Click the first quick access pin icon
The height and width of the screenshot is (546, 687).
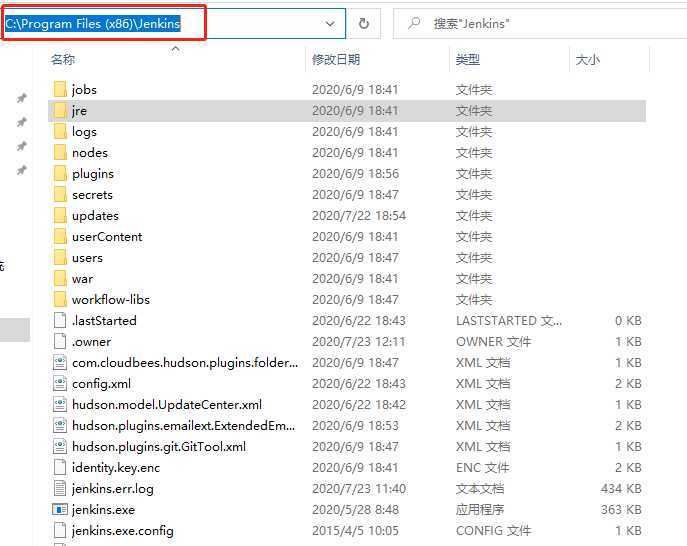tap(21, 98)
